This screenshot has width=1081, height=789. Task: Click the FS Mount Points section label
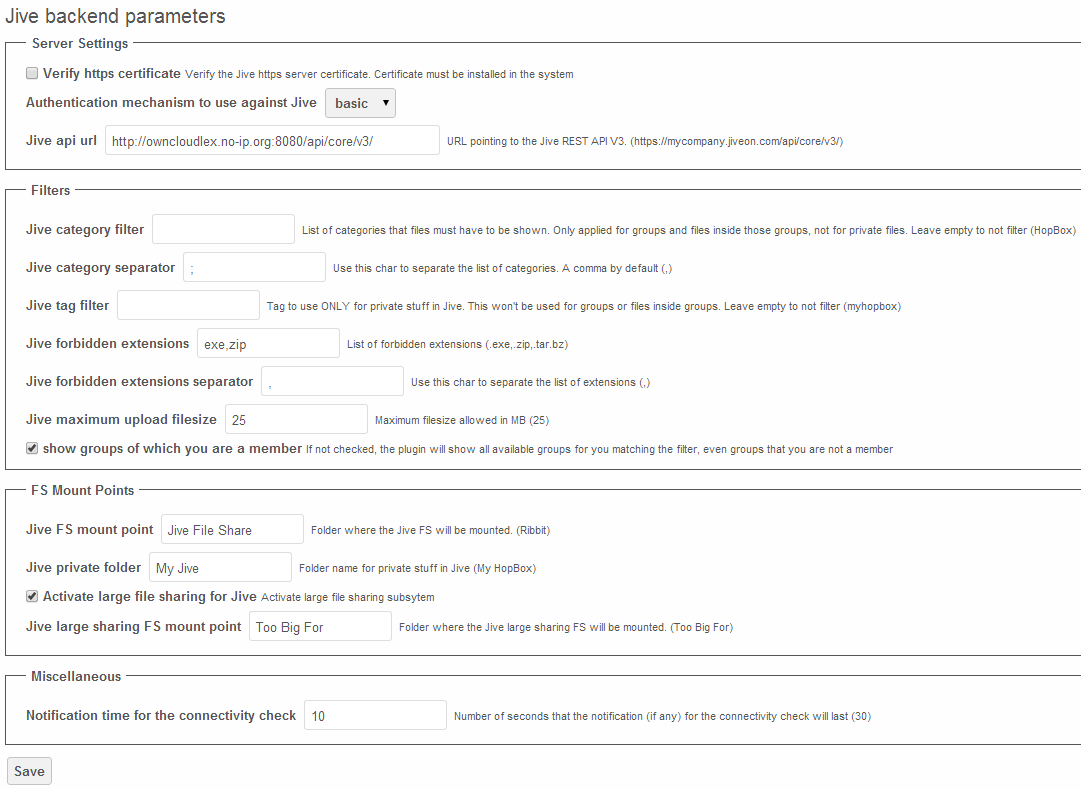pyautogui.click(x=83, y=490)
